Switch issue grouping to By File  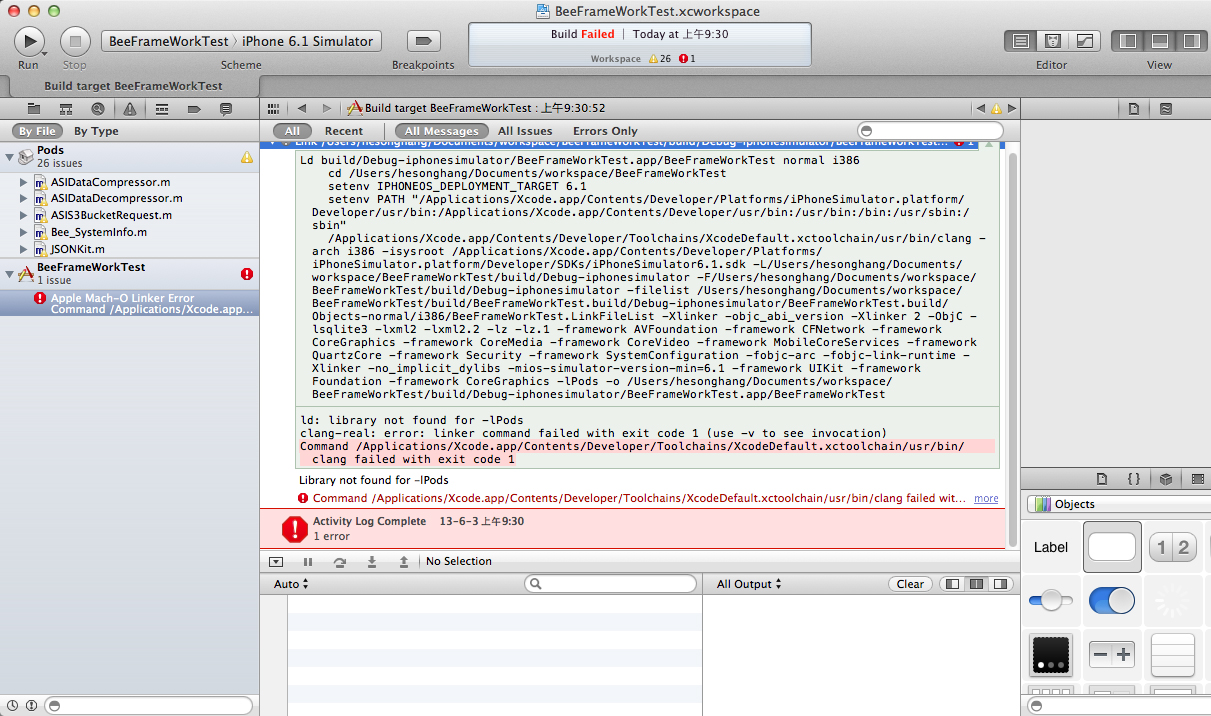[x=38, y=131]
